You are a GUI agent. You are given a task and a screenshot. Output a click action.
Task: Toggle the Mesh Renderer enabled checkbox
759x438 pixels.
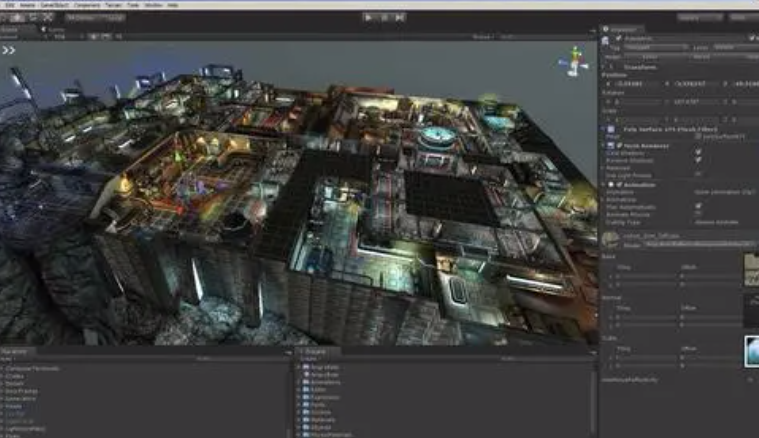tap(619, 146)
